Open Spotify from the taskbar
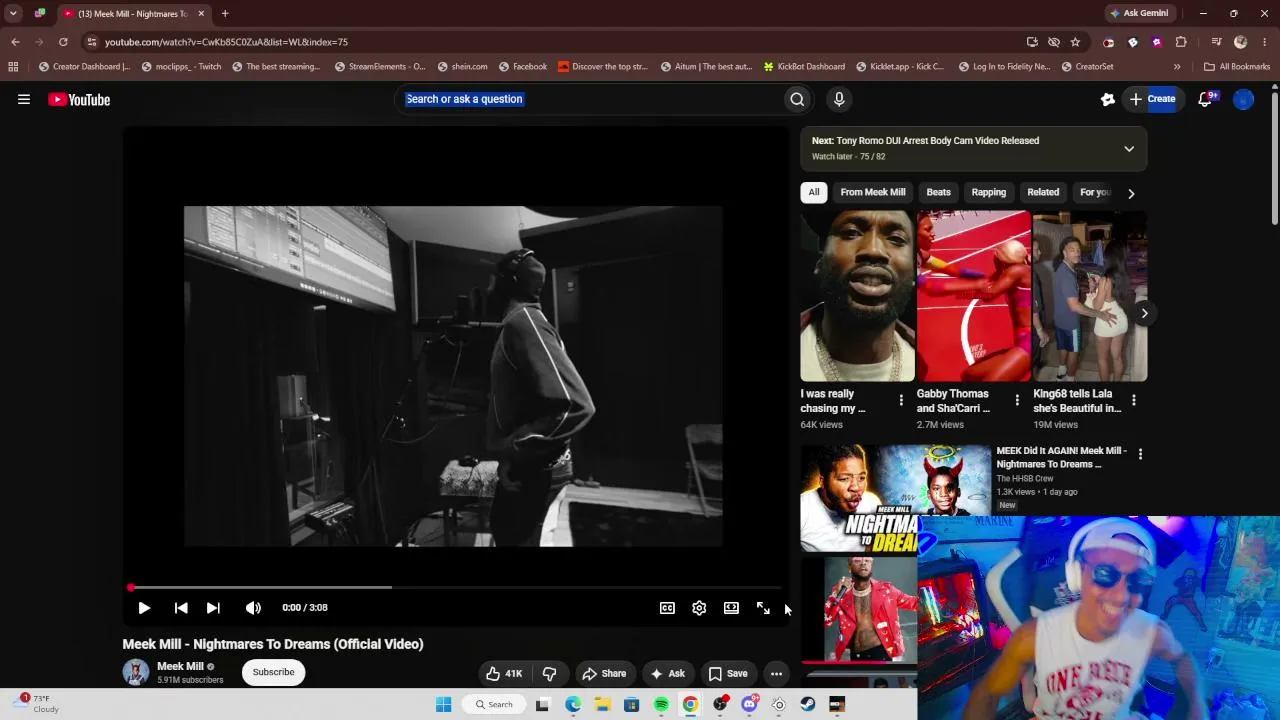 click(x=661, y=704)
